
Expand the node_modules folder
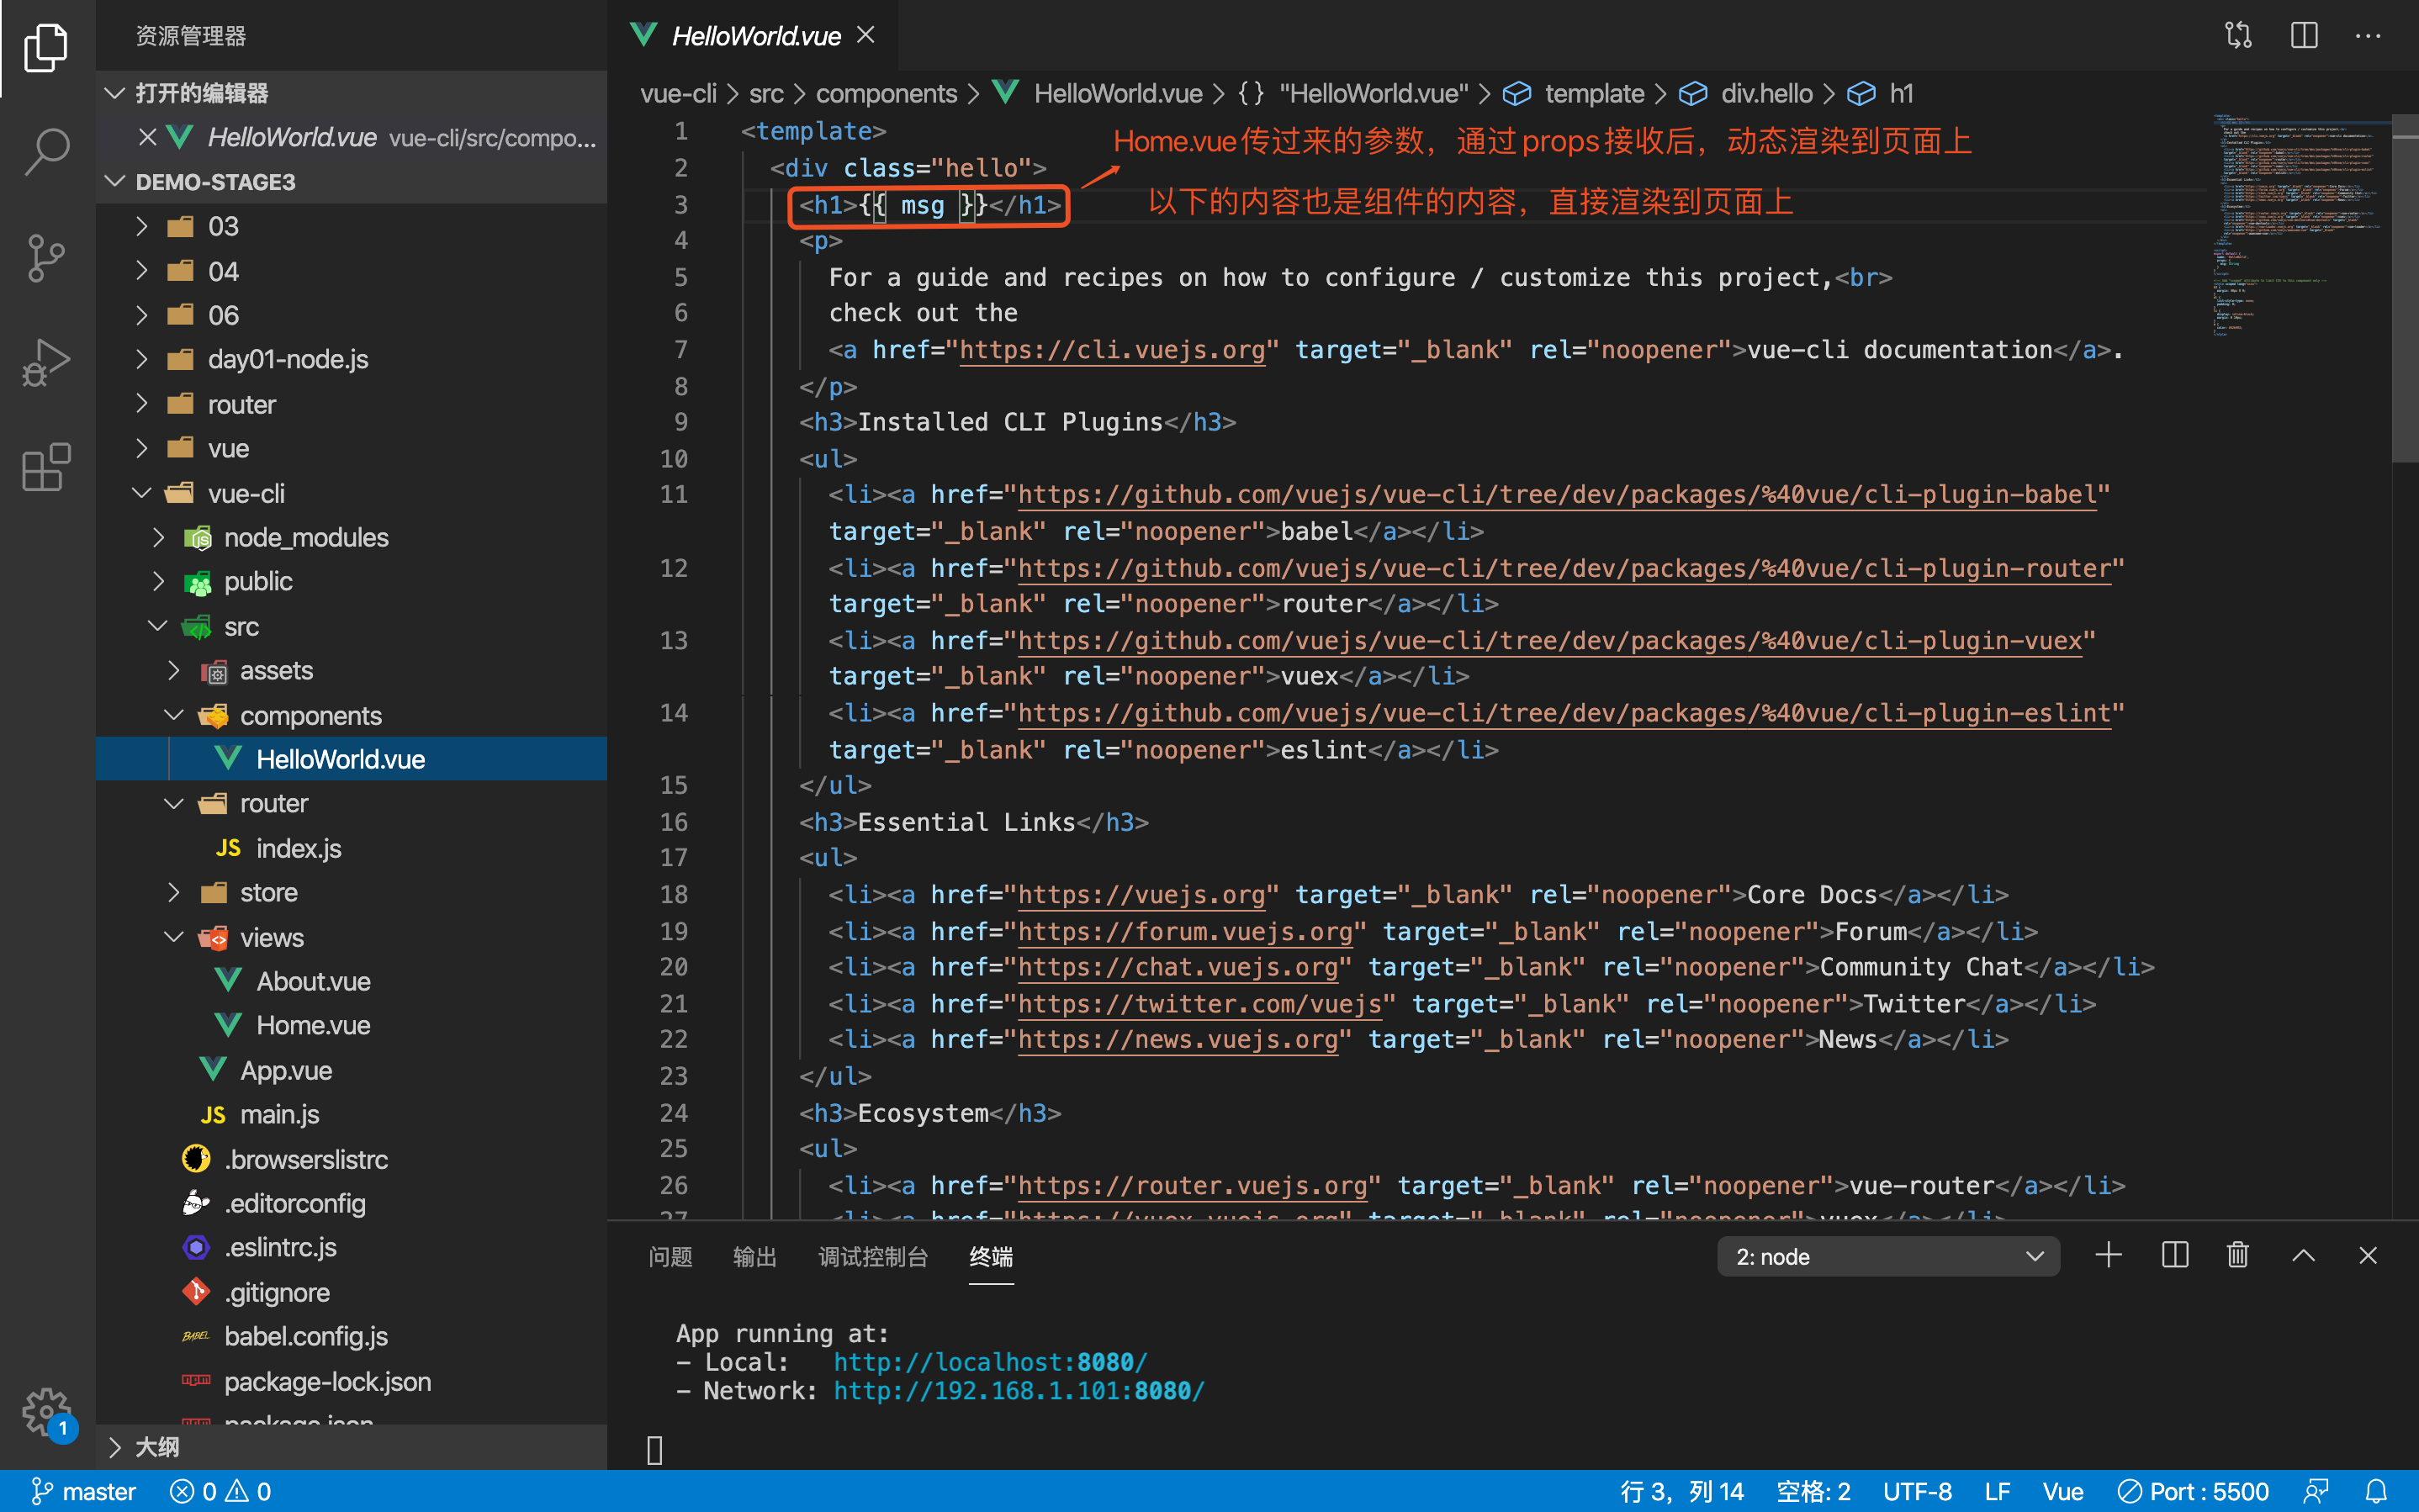point(305,538)
